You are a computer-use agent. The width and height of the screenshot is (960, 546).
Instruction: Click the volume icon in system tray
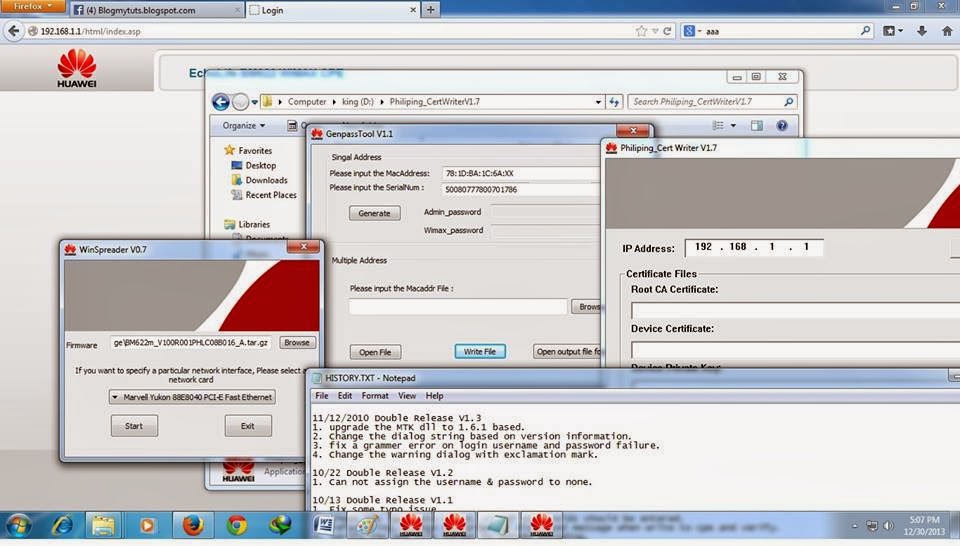point(888,526)
